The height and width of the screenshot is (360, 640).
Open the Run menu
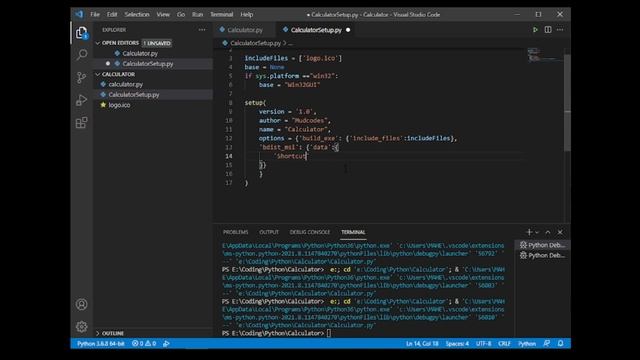point(198,14)
